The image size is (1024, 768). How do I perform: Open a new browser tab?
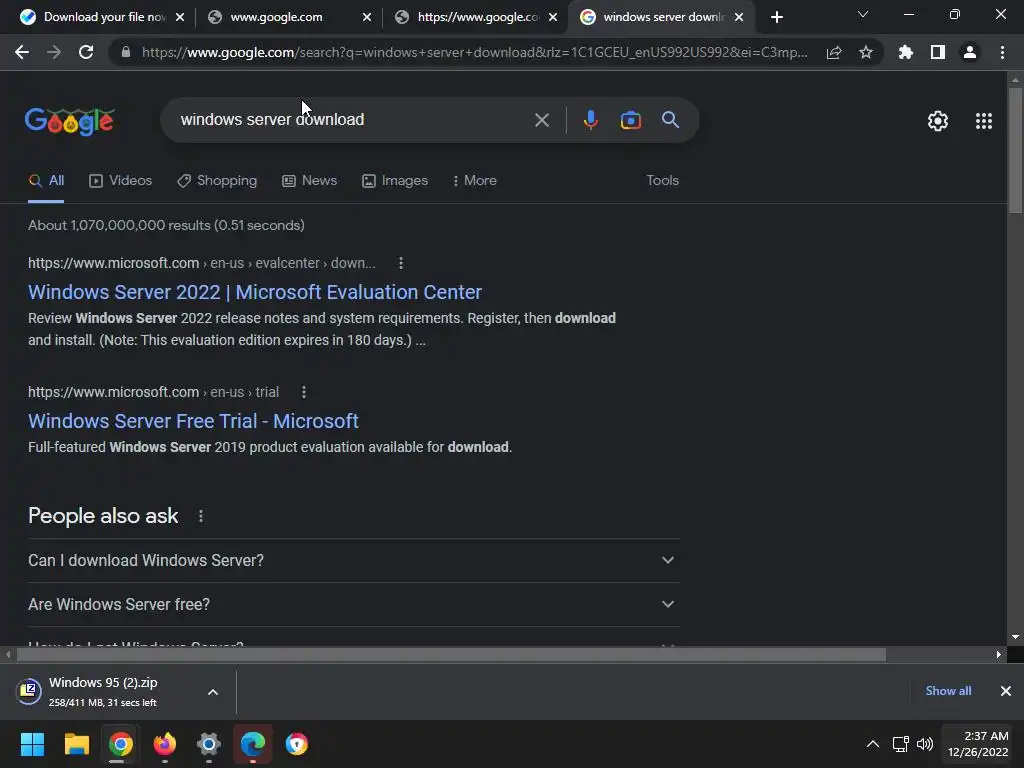[x=776, y=17]
